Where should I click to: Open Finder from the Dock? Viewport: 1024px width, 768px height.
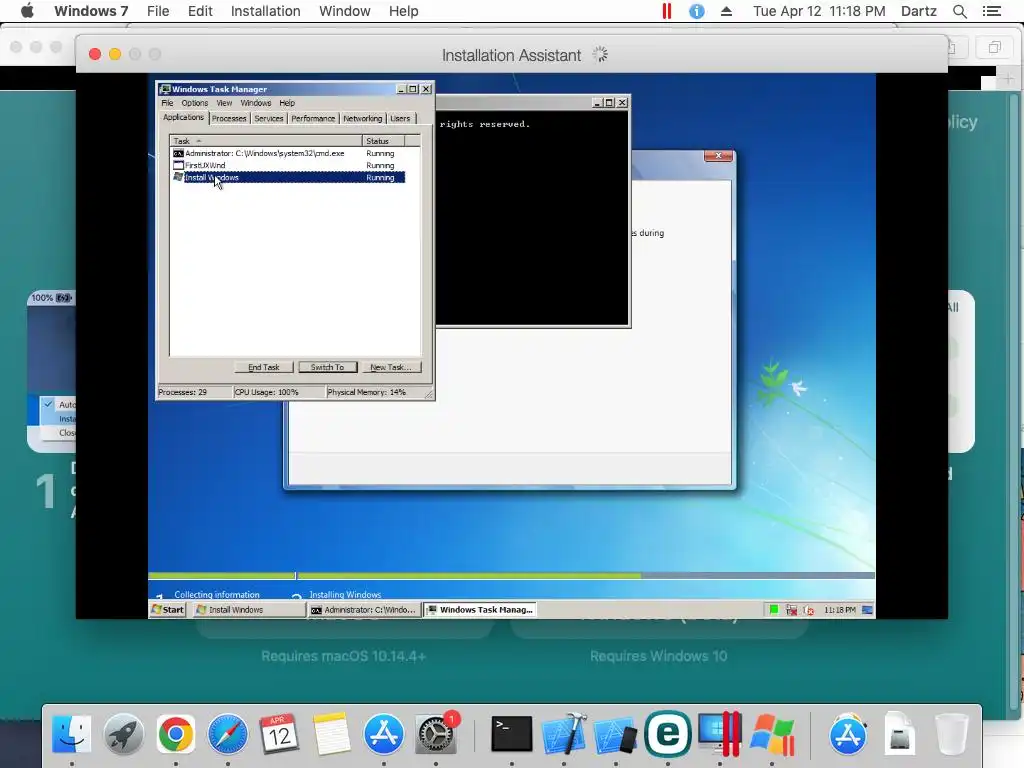tap(71, 734)
